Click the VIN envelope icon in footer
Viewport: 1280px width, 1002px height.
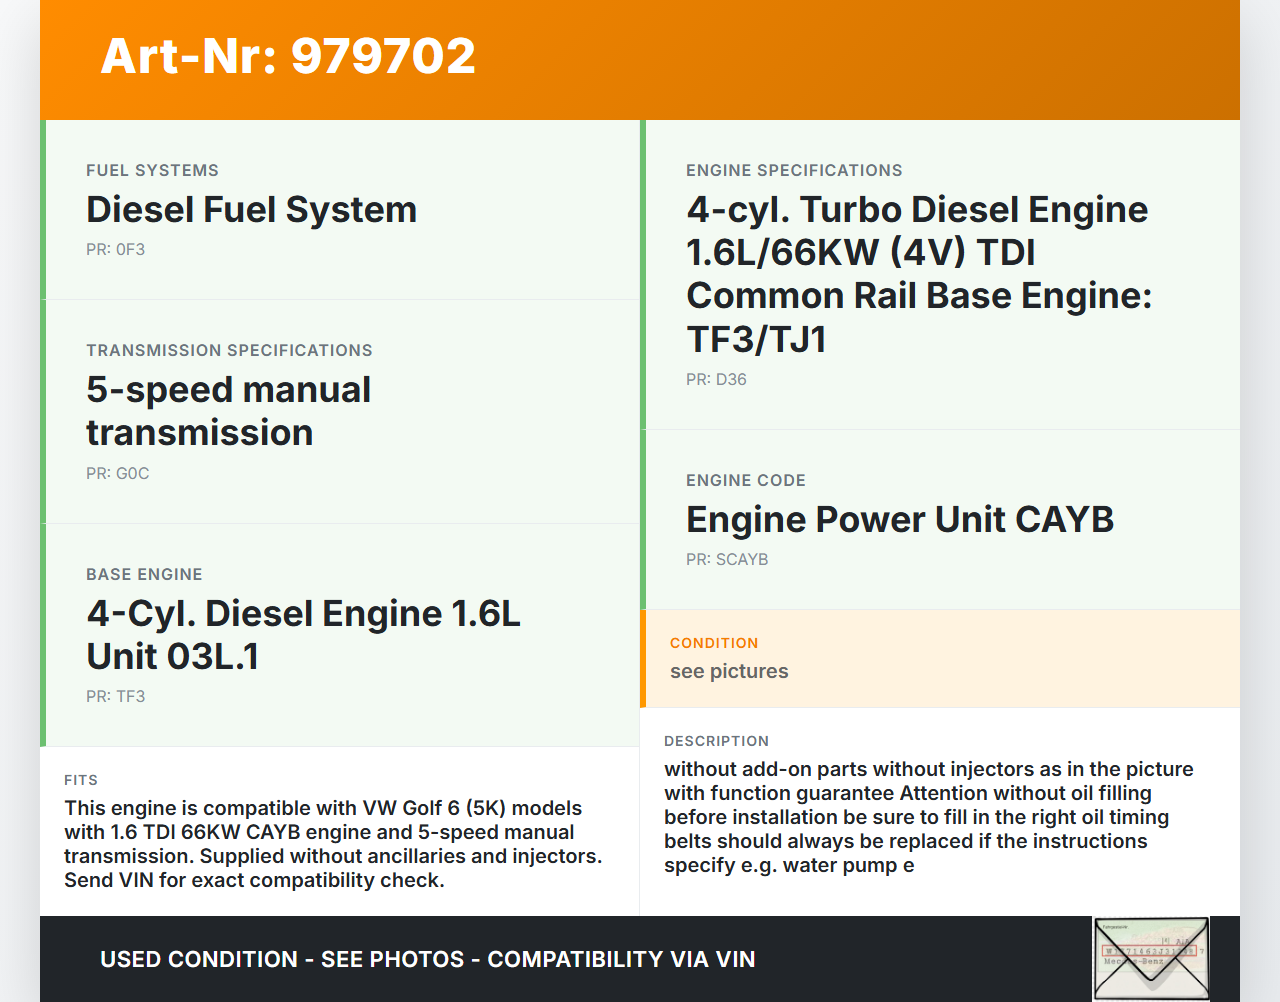point(1150,958)
